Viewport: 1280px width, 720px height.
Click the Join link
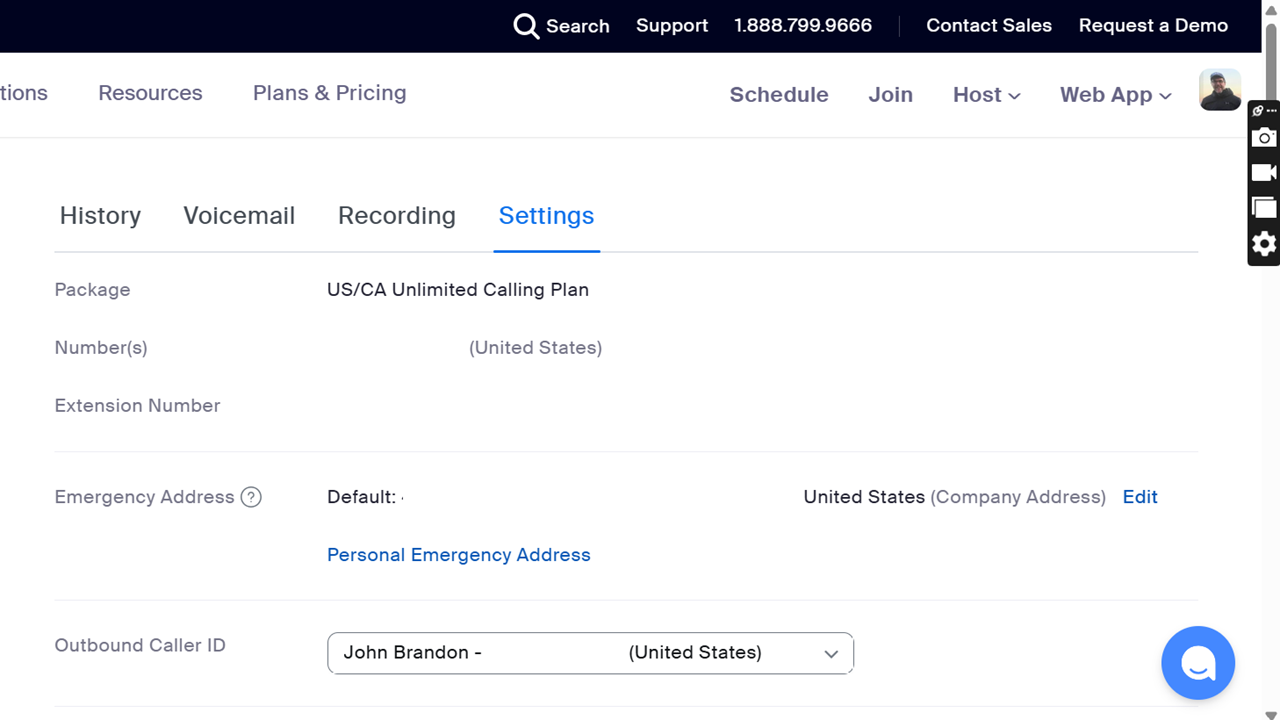click(890, 95)
